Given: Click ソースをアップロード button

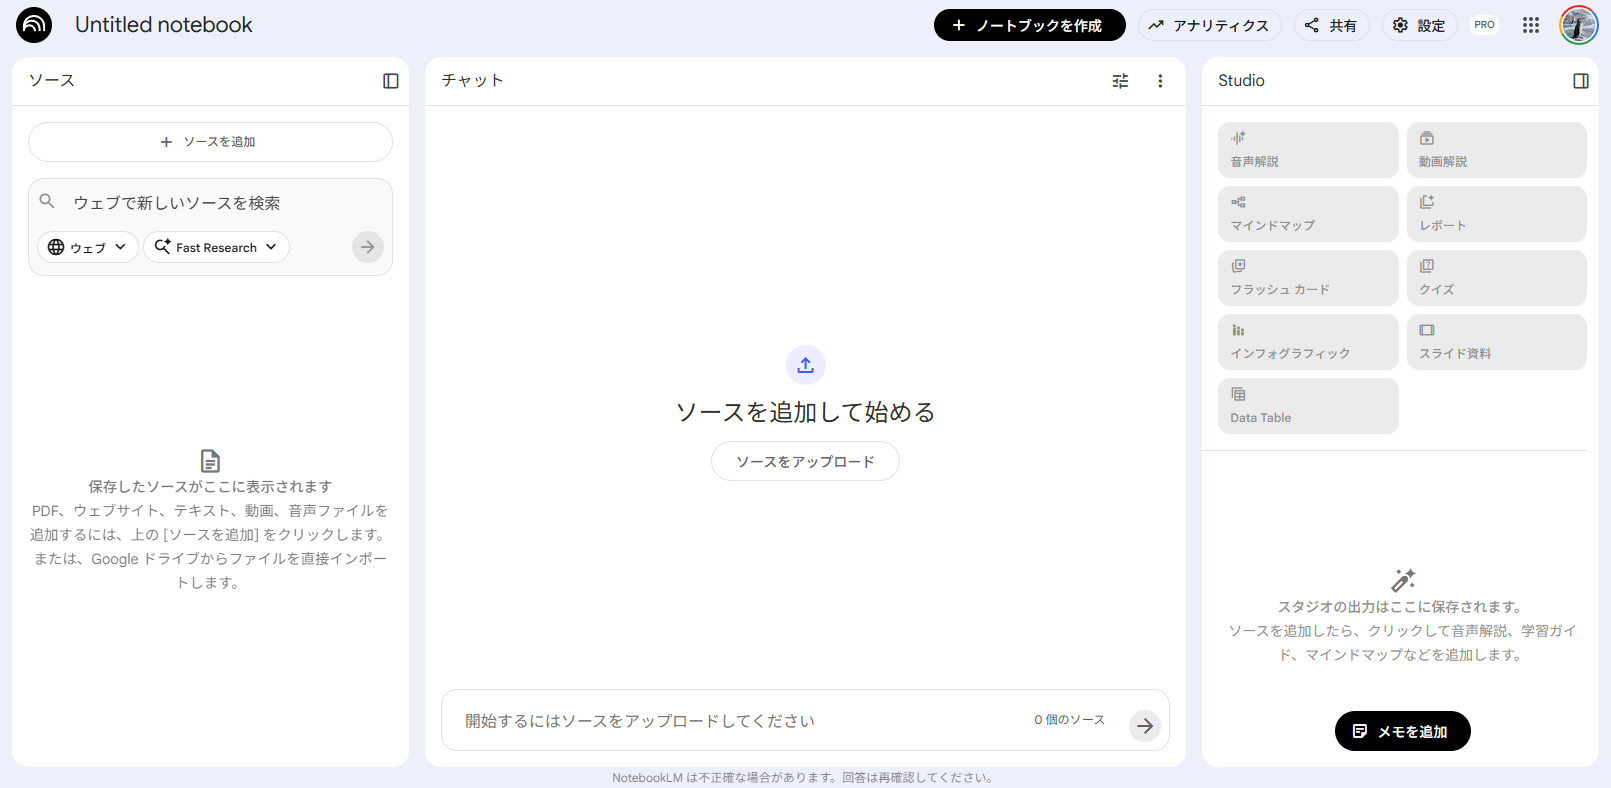Looking at the screenshot, I should pyautogui.click(x=805, y=461).
